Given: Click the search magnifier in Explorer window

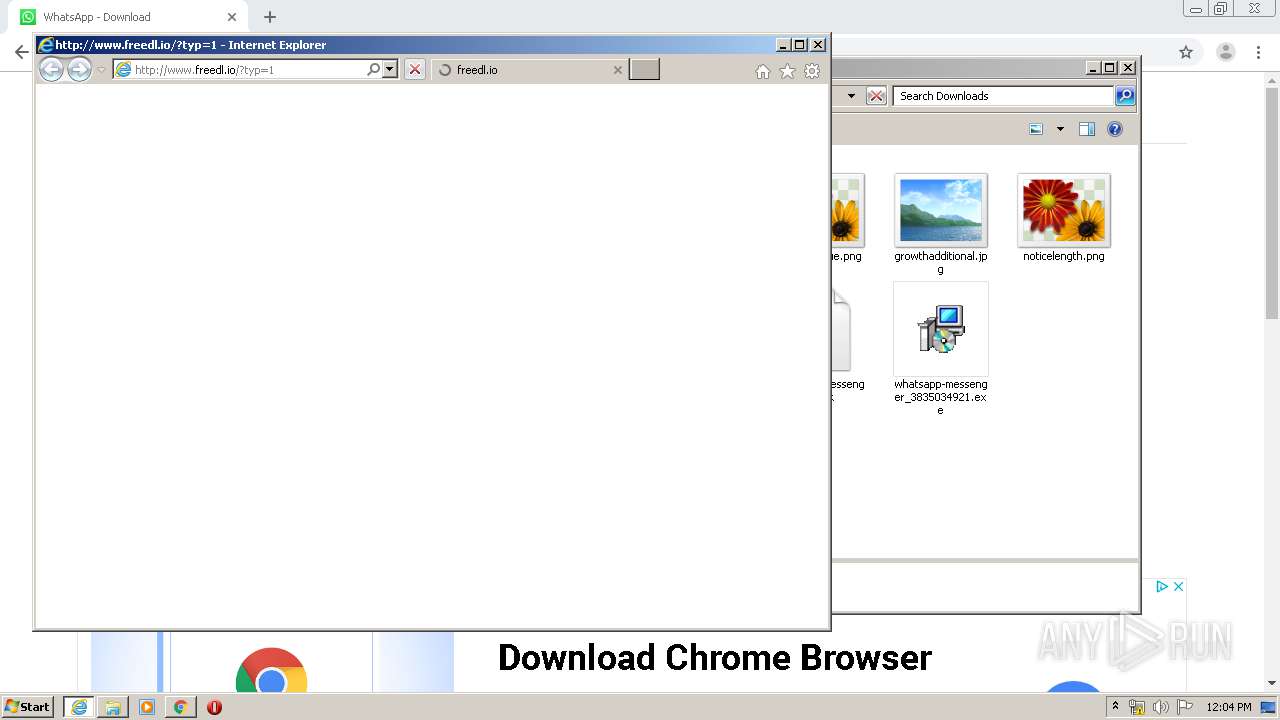Looking at the screenshot, I should [1125, 96].
